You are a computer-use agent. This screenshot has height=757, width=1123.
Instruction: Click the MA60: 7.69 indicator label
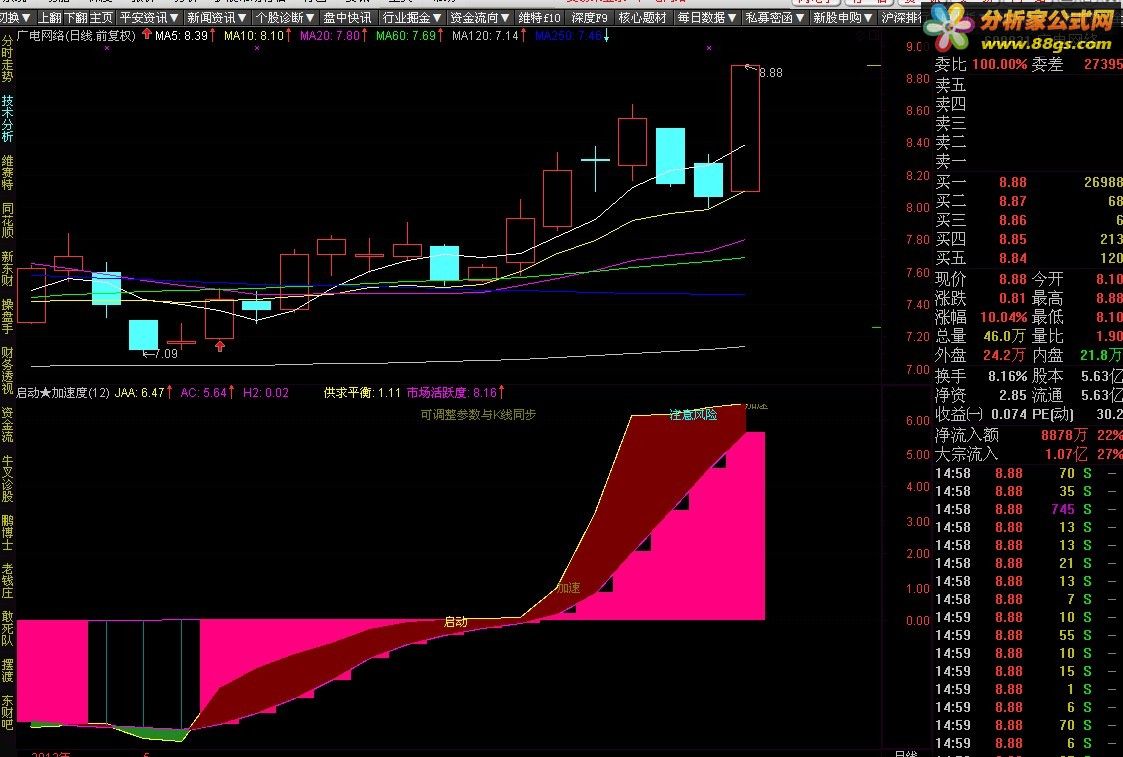[x=405, y=35]
